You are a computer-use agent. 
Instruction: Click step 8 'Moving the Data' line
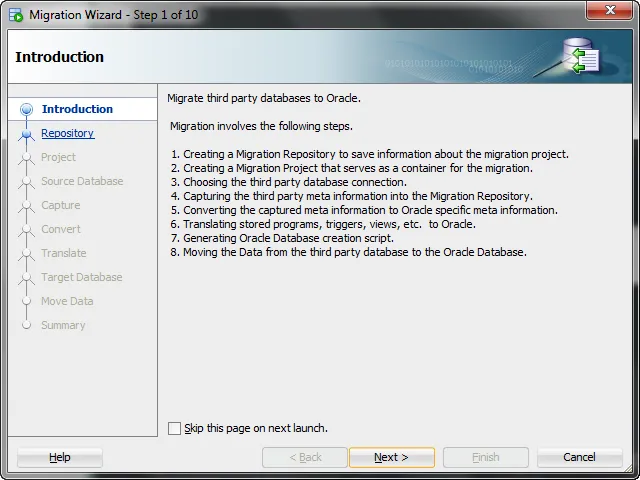point(349,252)
